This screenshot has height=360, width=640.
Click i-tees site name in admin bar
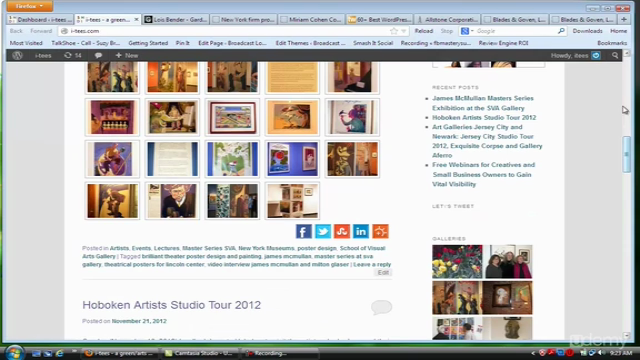[x=43, y=56]
